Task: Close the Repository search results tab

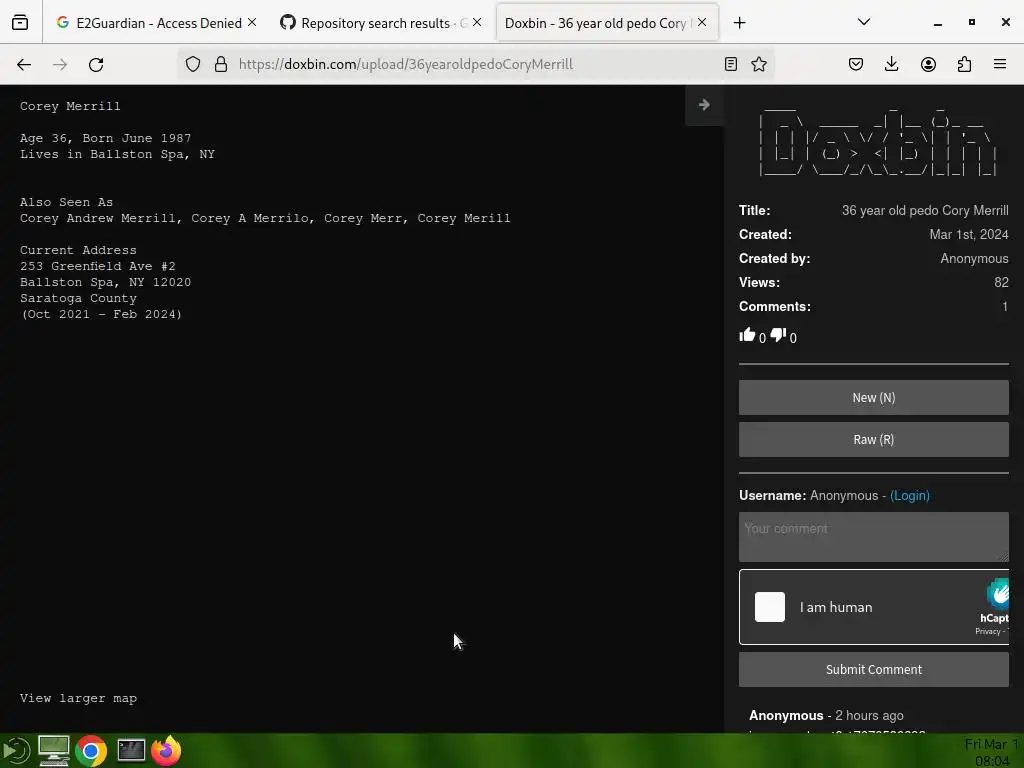Action: click(477, 22)
